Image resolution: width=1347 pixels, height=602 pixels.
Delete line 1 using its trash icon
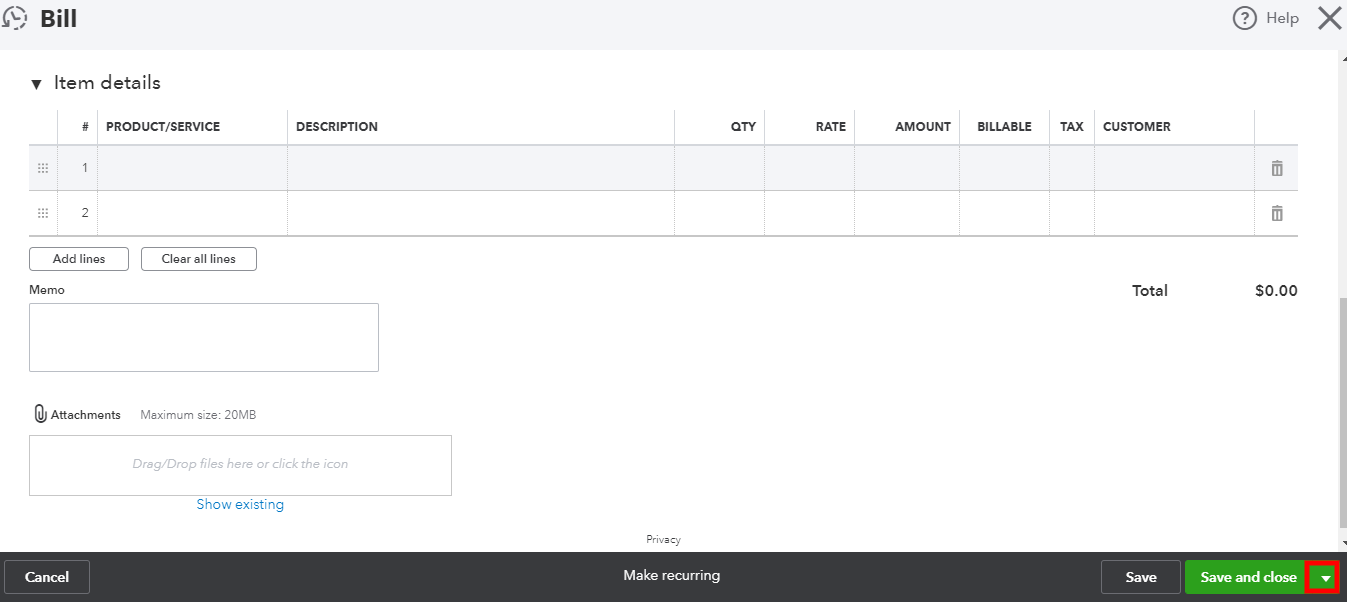(x=1276, y=167)
